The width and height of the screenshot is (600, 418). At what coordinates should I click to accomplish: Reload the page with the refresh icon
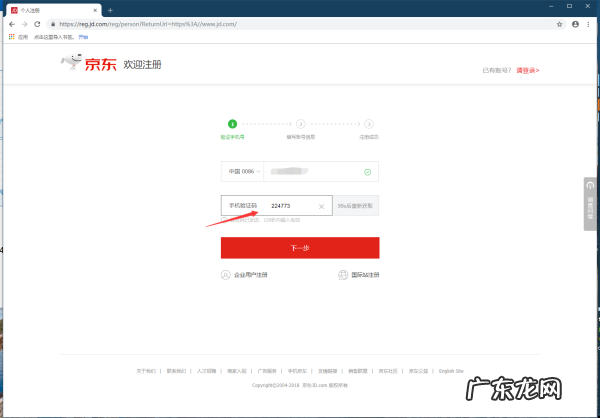pyautogui.click(x=38, y=23)
